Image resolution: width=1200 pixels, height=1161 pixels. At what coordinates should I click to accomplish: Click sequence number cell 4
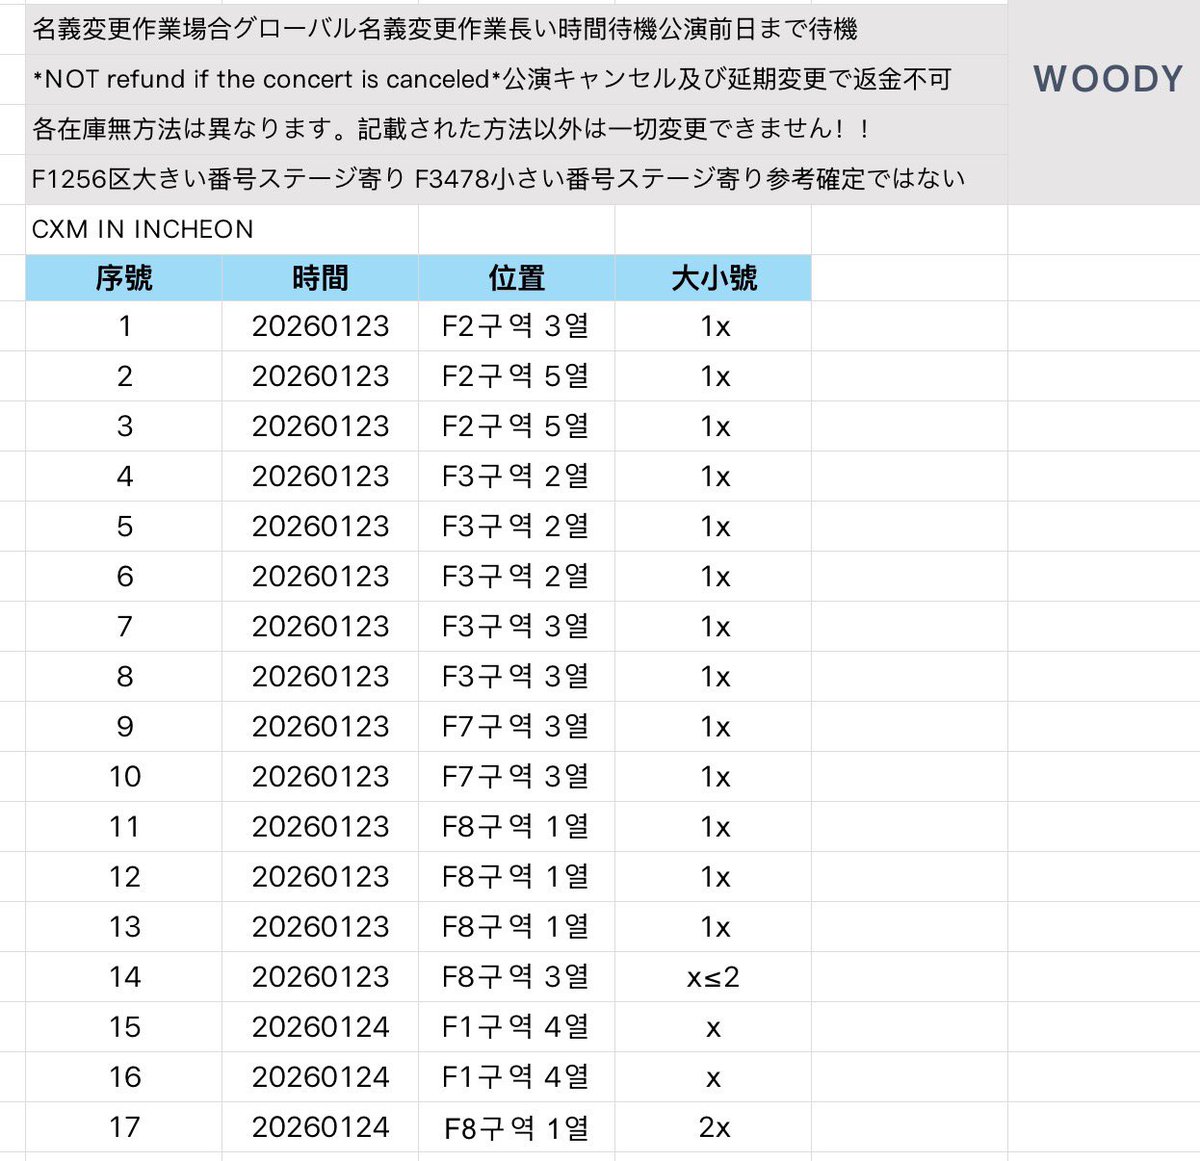pos(124,476)
